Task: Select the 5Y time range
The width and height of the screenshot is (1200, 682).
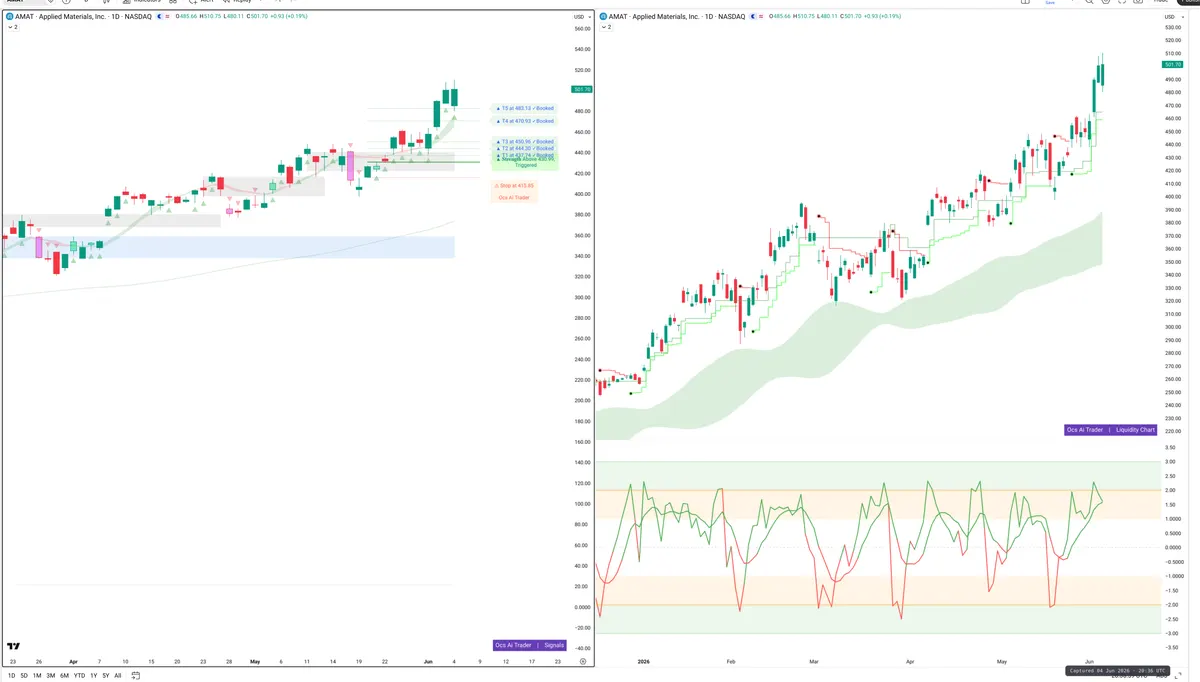Action: click(x=105, y=675)
